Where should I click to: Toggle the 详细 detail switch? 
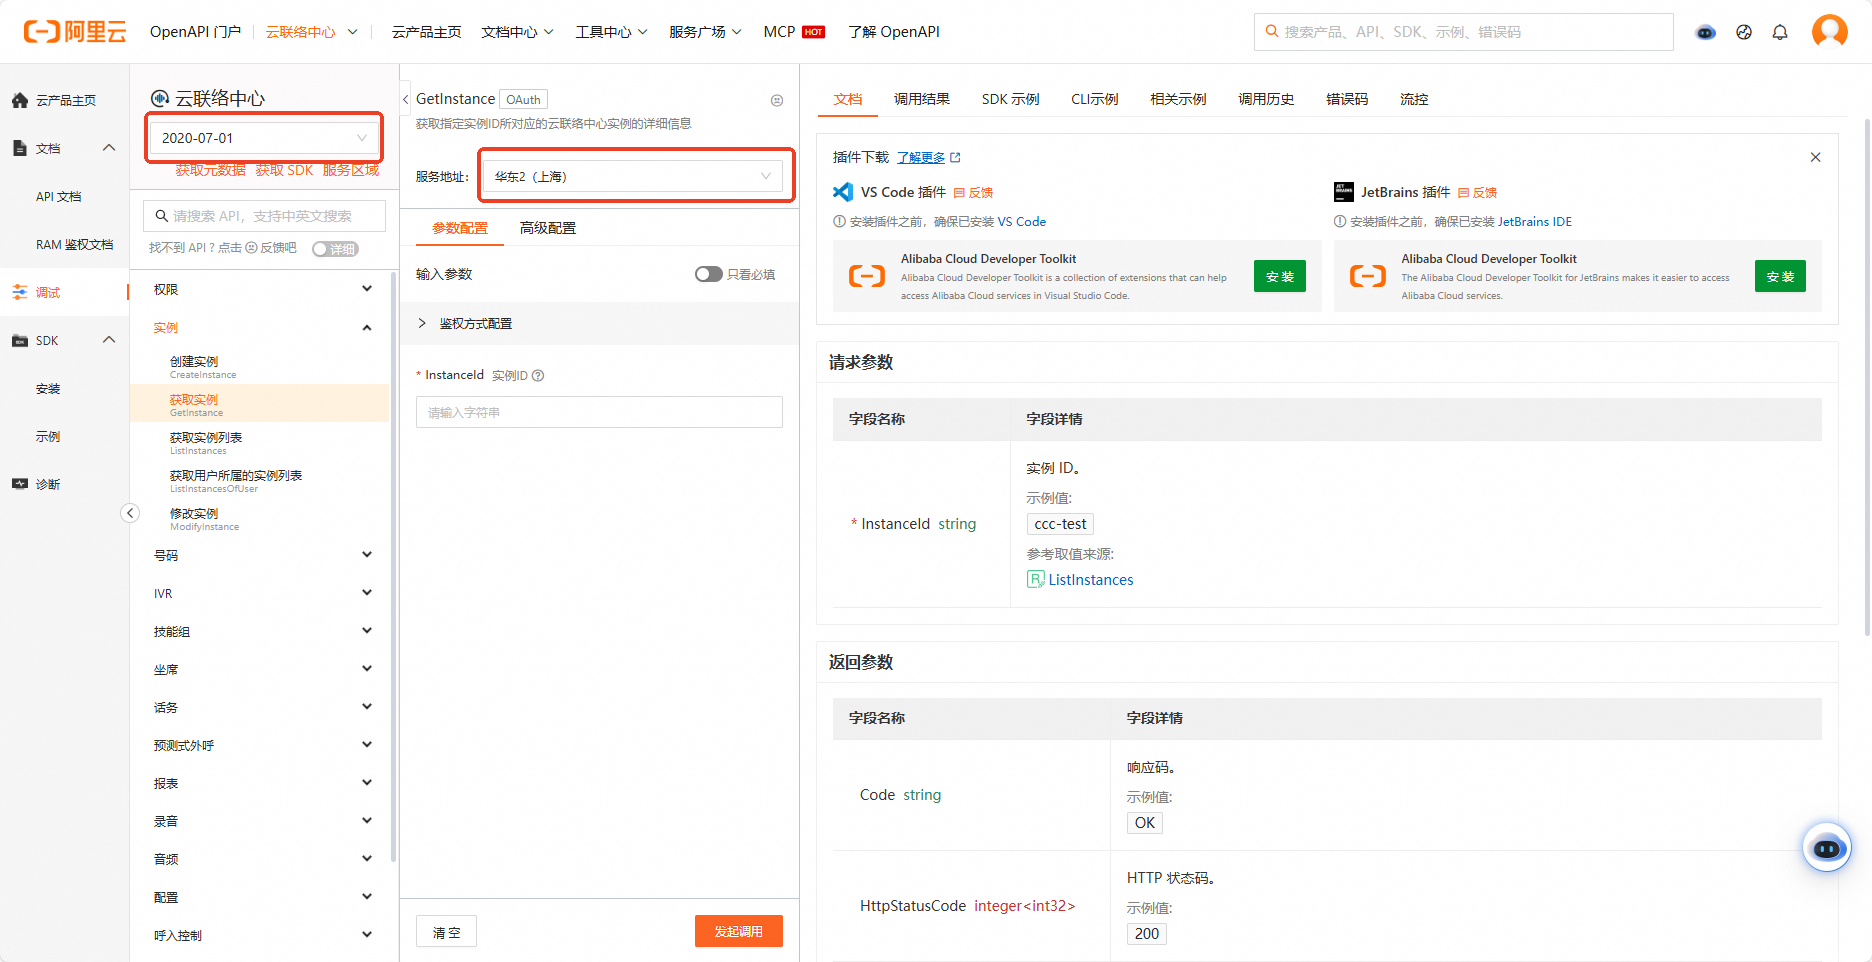[335, 249]
